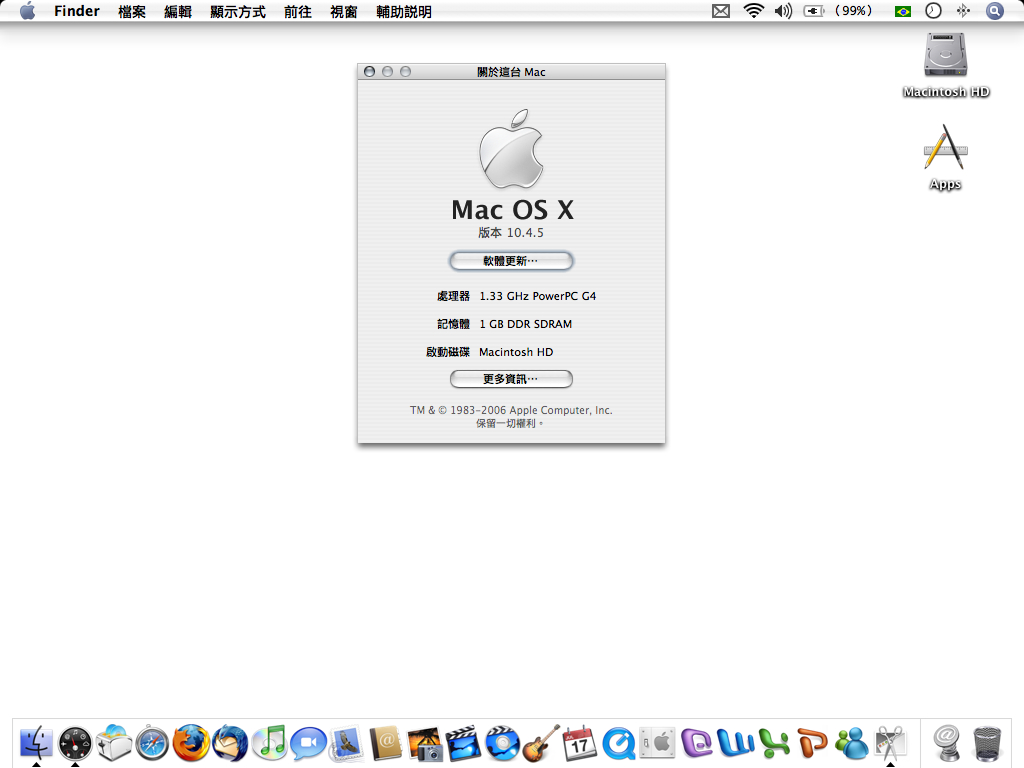Launch Microsoft Excel from Dock

774,743
